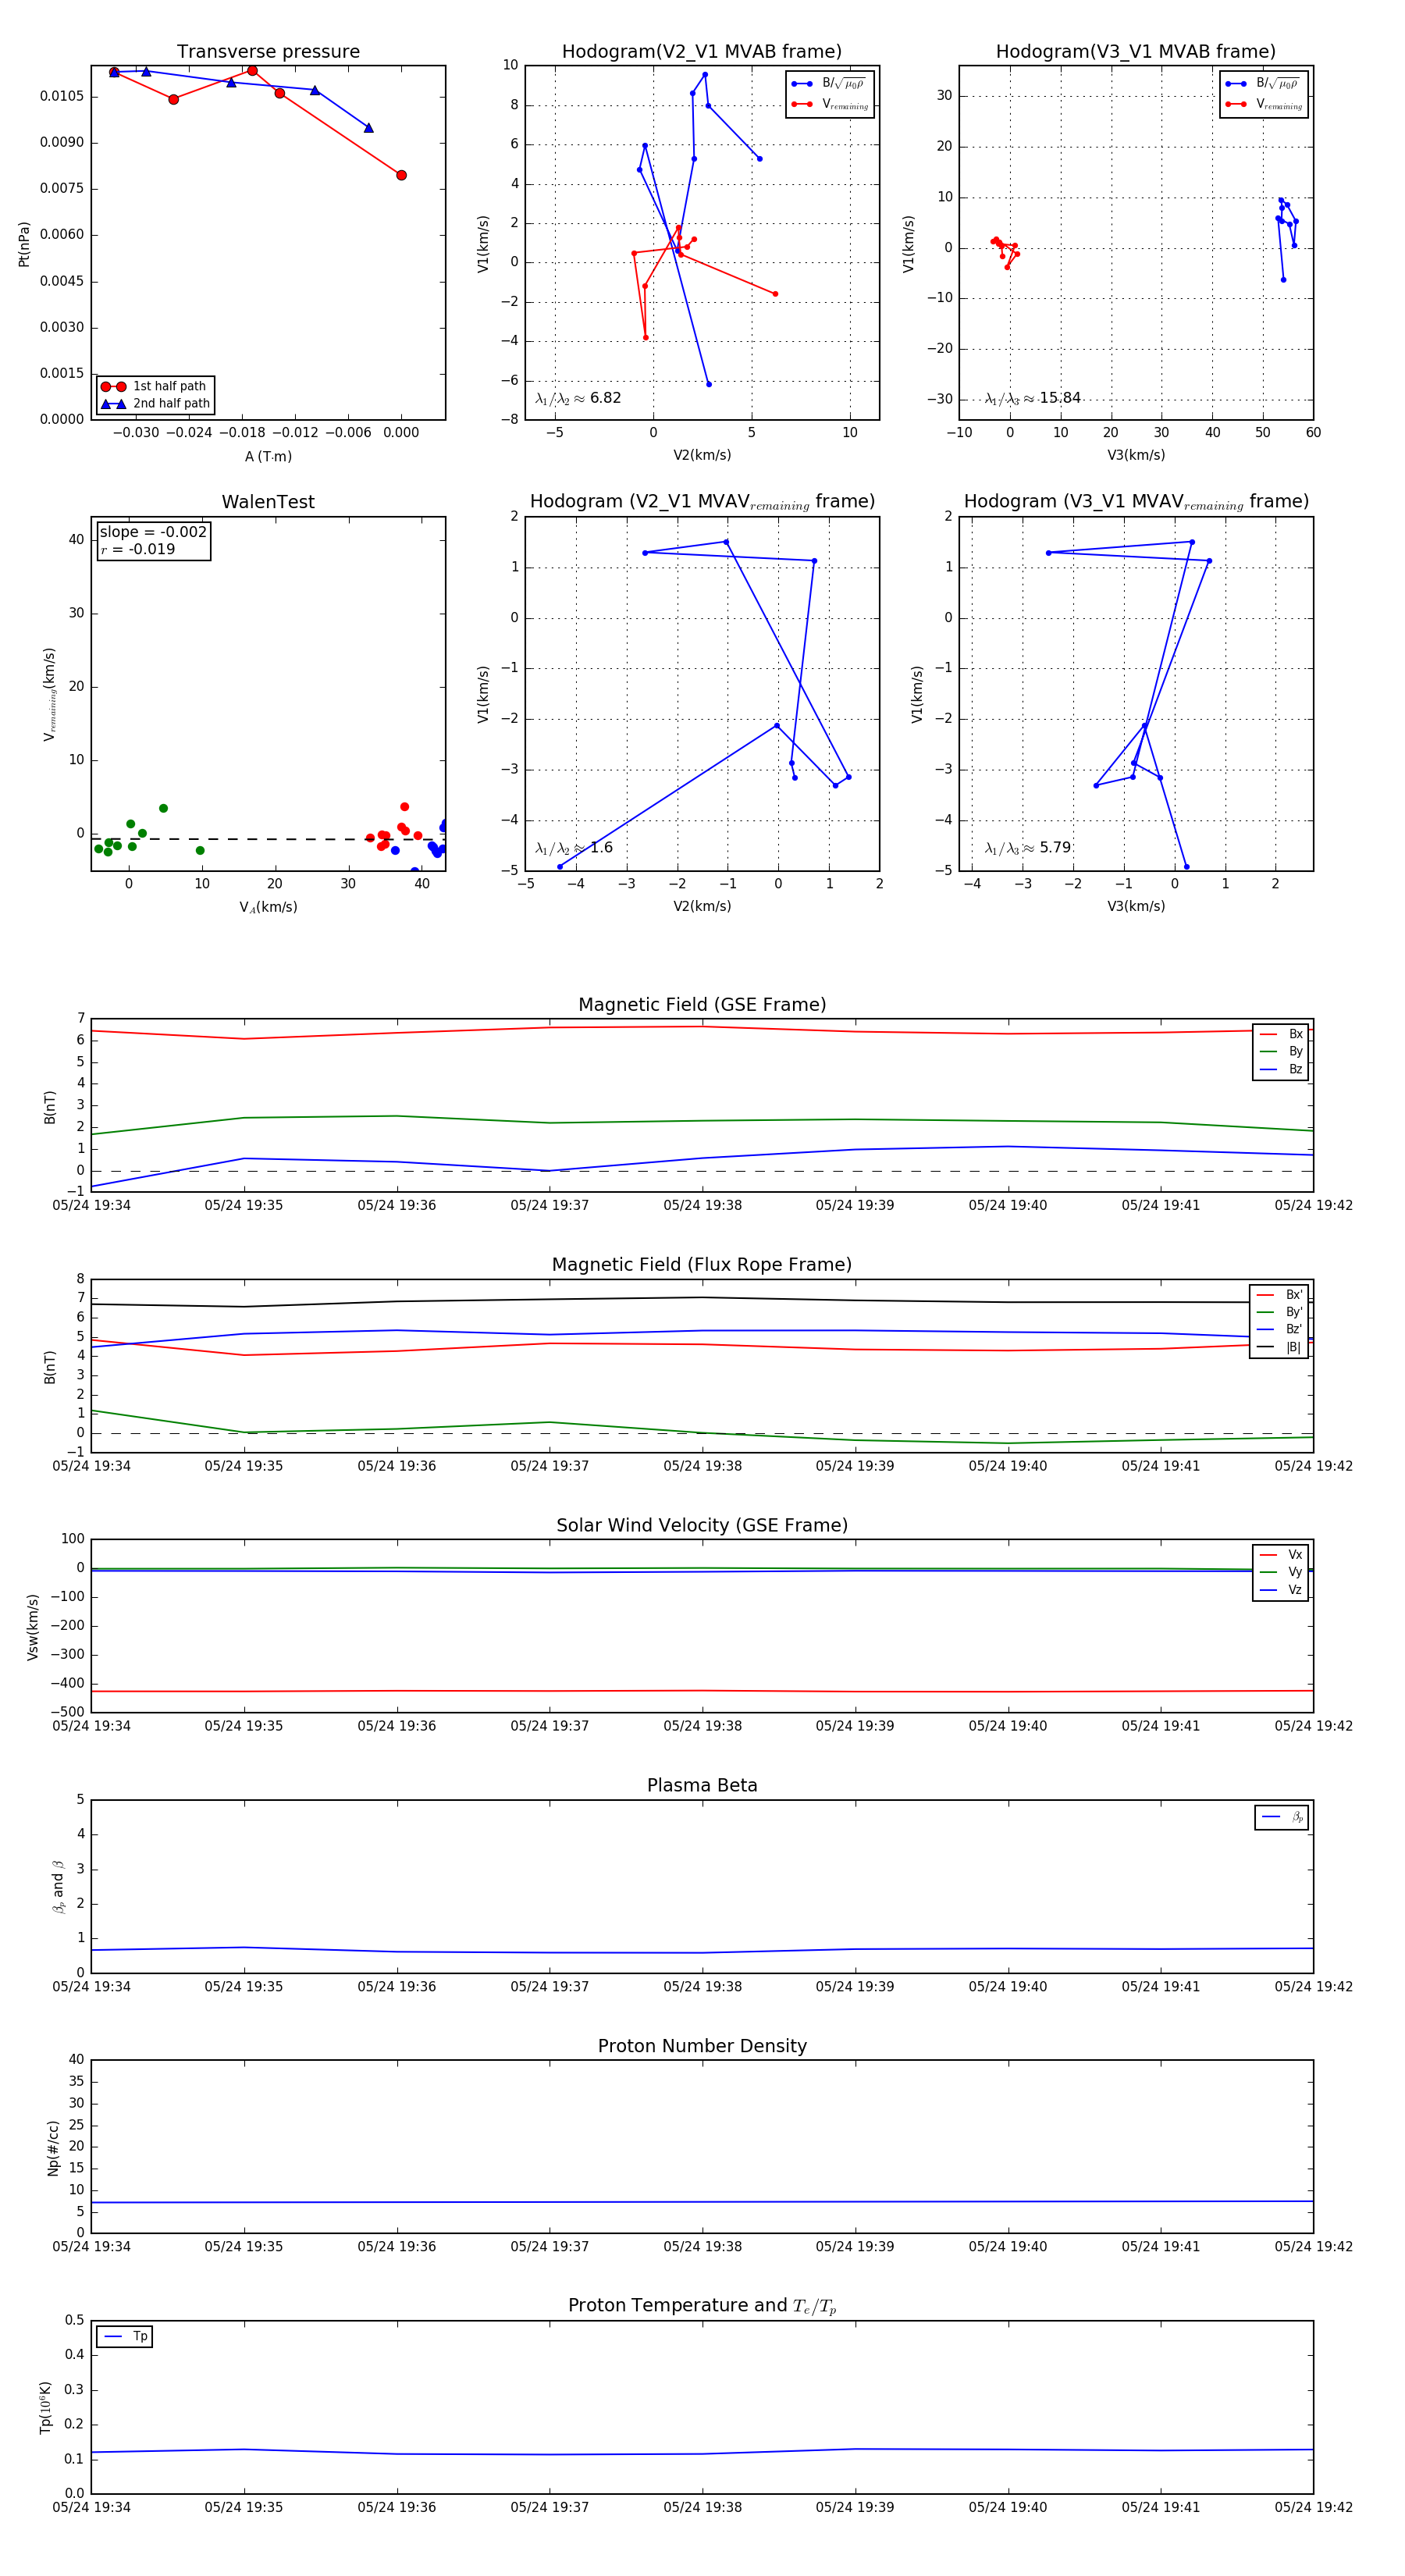Click the WalenTest plot title

[x=268, y=502]
